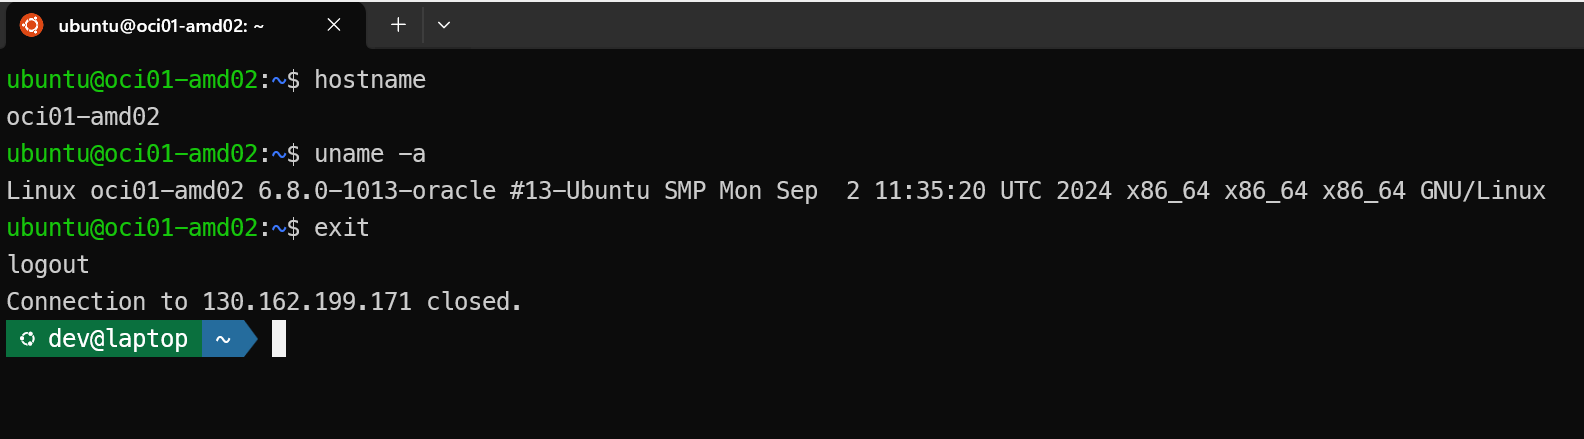
Task: Click the "hostname" command text
Action: point(370,80)
